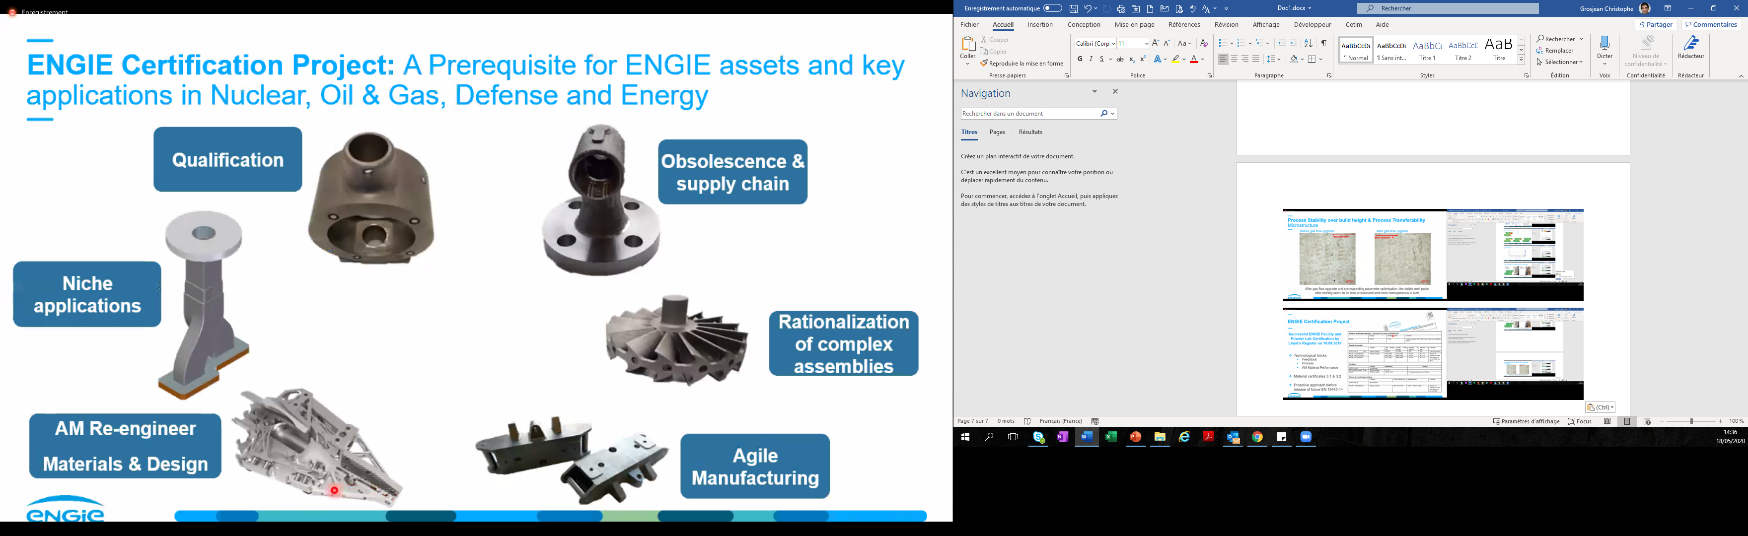Screen dimensions: 1748x536
Task: Open the quick access toolbar customize dropdown
Action: click(x=1226, y=9)
